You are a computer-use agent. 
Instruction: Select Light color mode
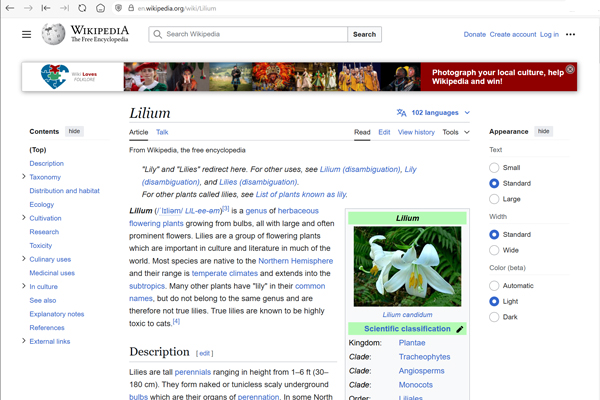pyautogui.click(x=494, y=301)
